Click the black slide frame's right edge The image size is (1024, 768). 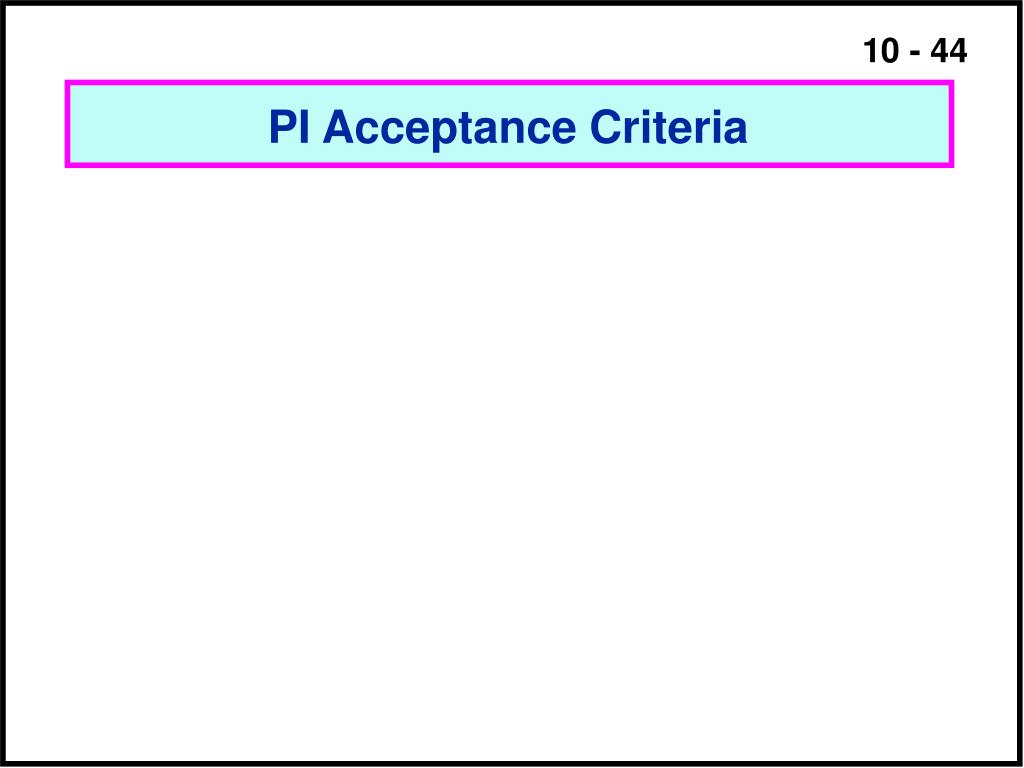(1020, 384)
